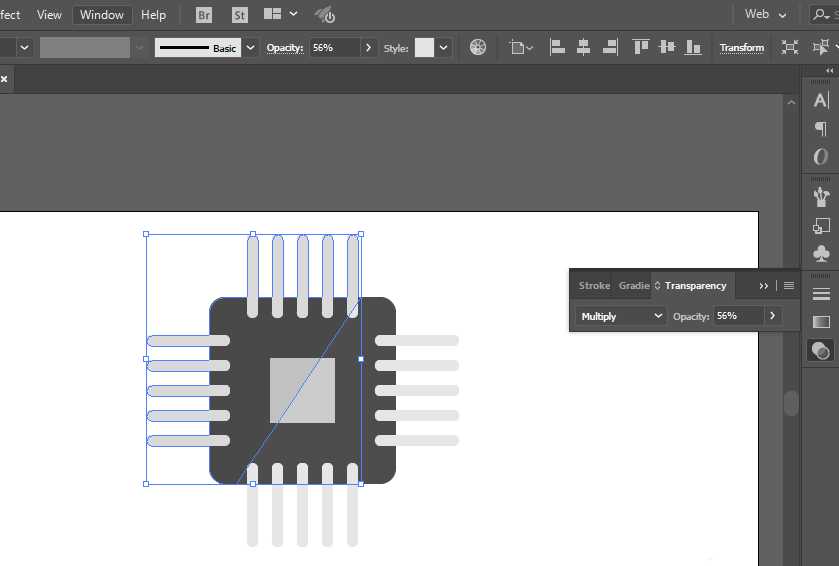Open Adobe Bridge with the Br icon
Viewport: 839px width, 566px height.
[x=204, y=15]
